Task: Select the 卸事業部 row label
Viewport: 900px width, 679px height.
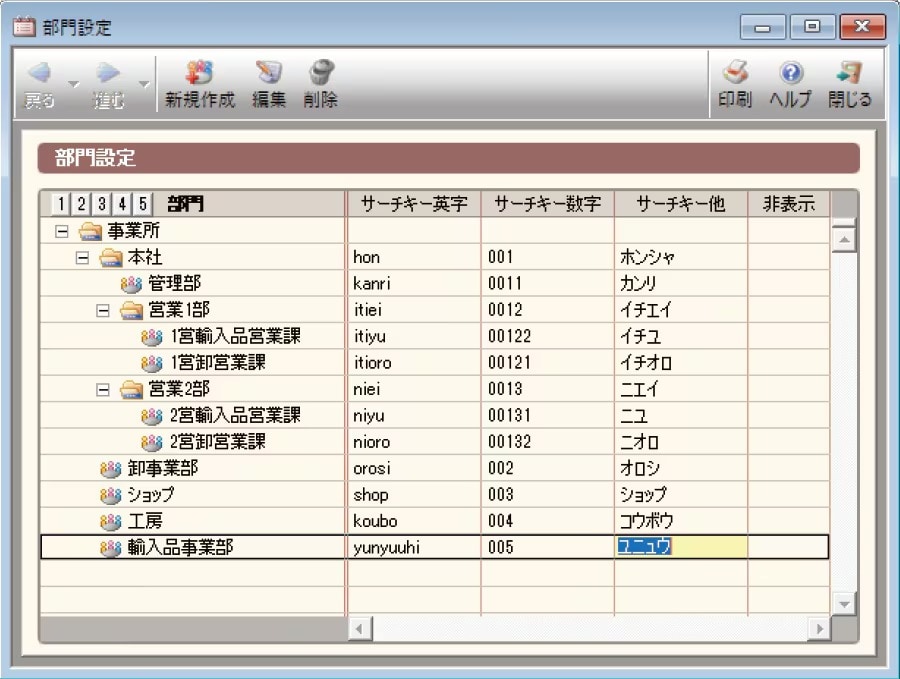Action: (x=162, y=468)
